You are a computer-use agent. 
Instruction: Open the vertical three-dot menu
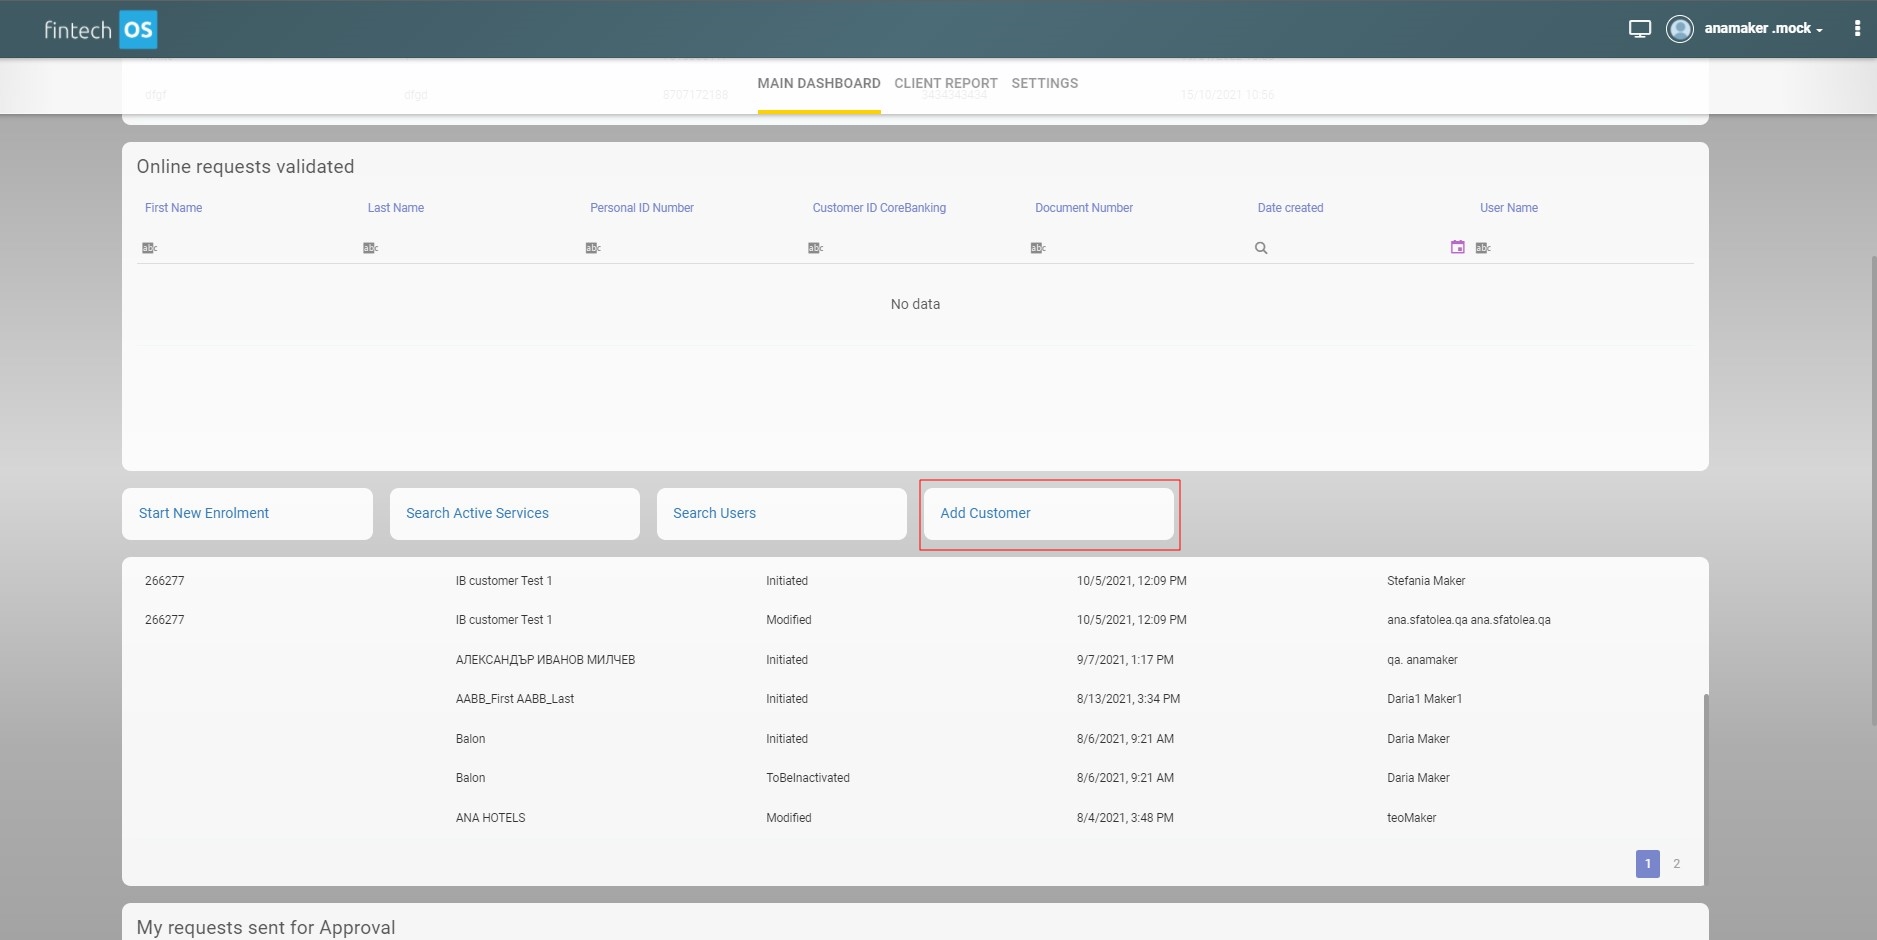(x=1857, y=29)
